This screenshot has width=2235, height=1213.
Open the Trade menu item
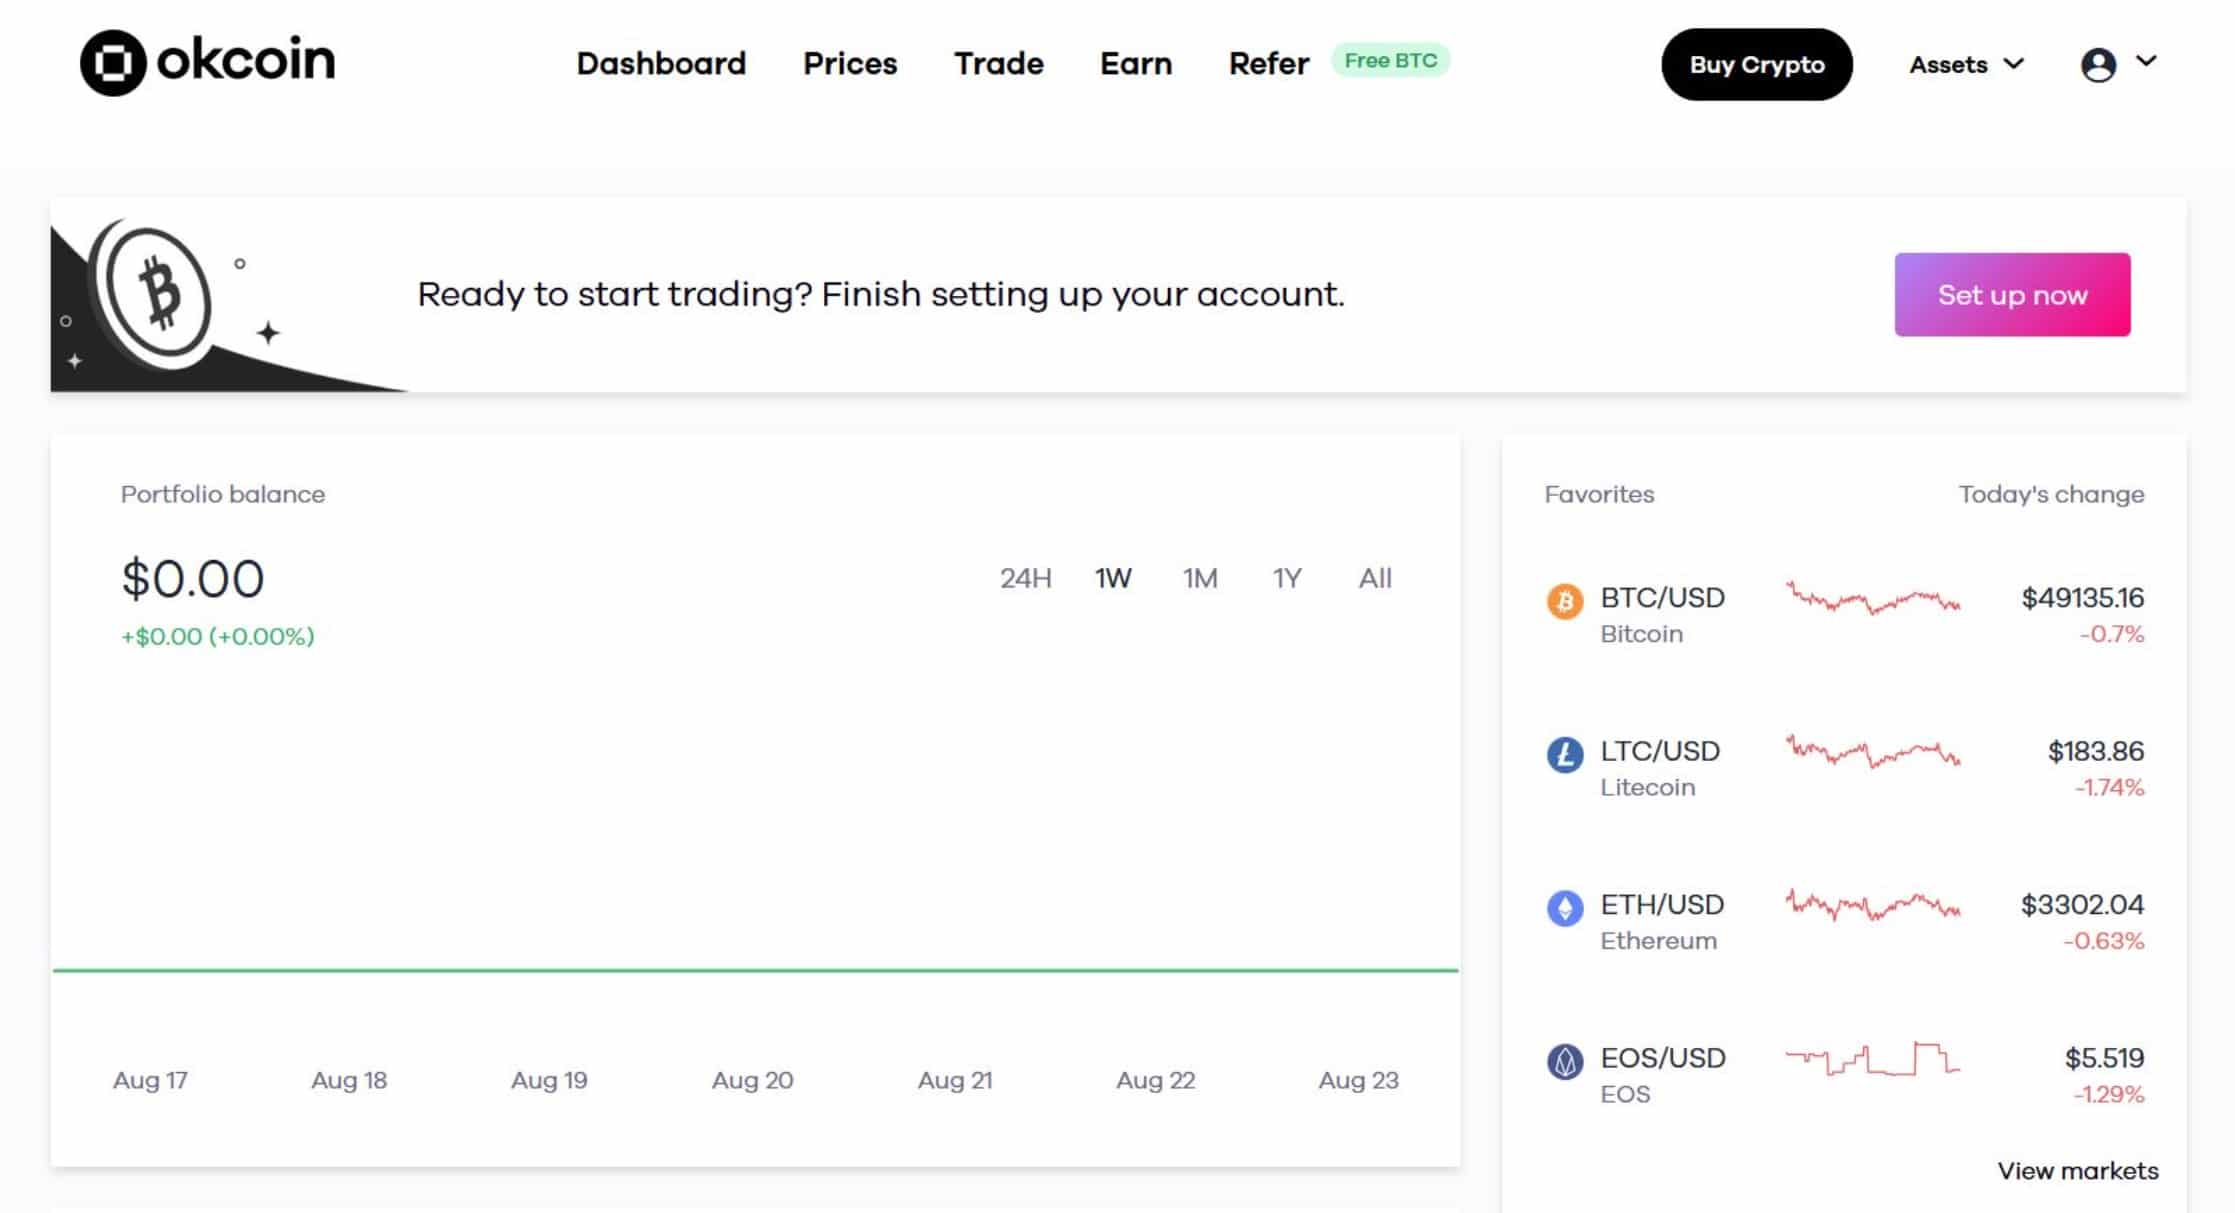pos(998,64)
